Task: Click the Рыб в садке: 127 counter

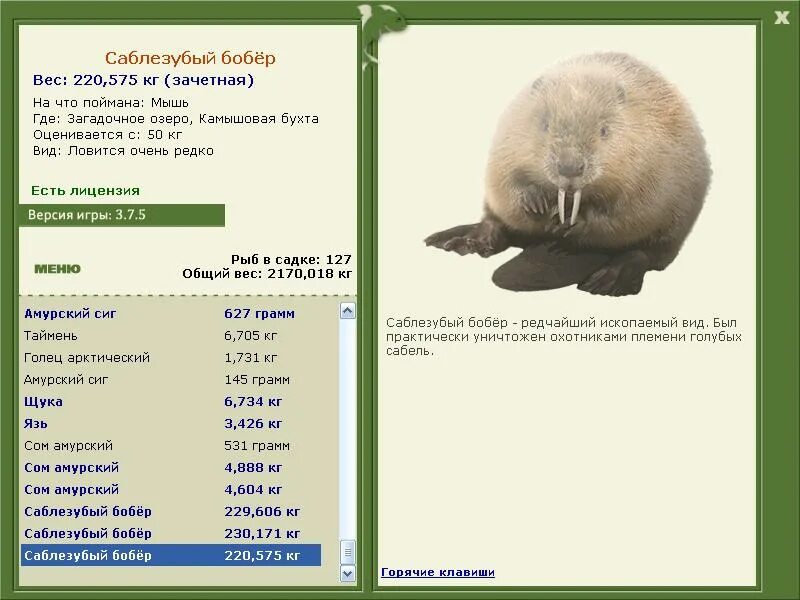Action: (x=291, y=259)
